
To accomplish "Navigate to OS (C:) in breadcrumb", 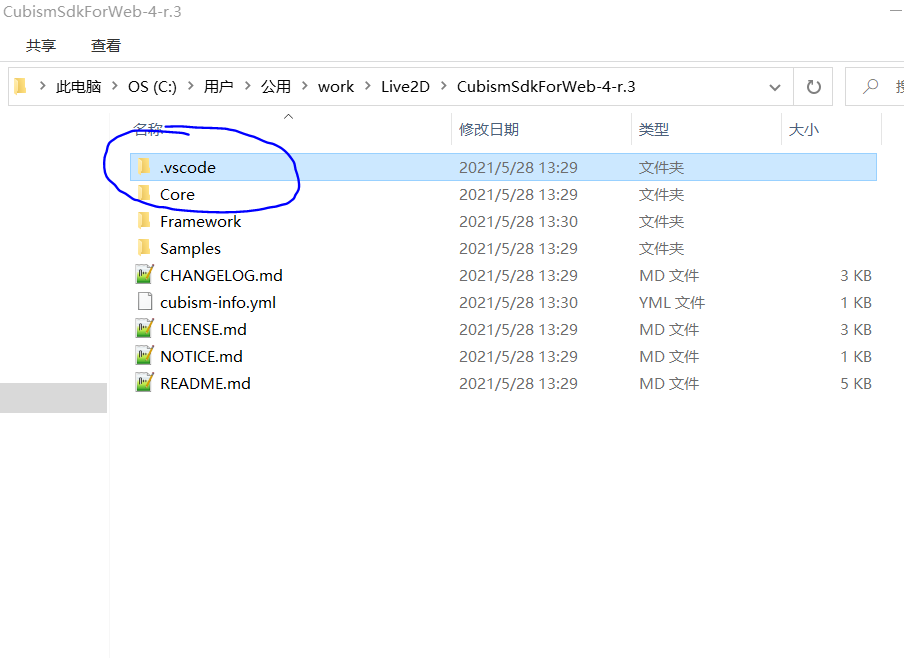I will [x=152, y=87].
